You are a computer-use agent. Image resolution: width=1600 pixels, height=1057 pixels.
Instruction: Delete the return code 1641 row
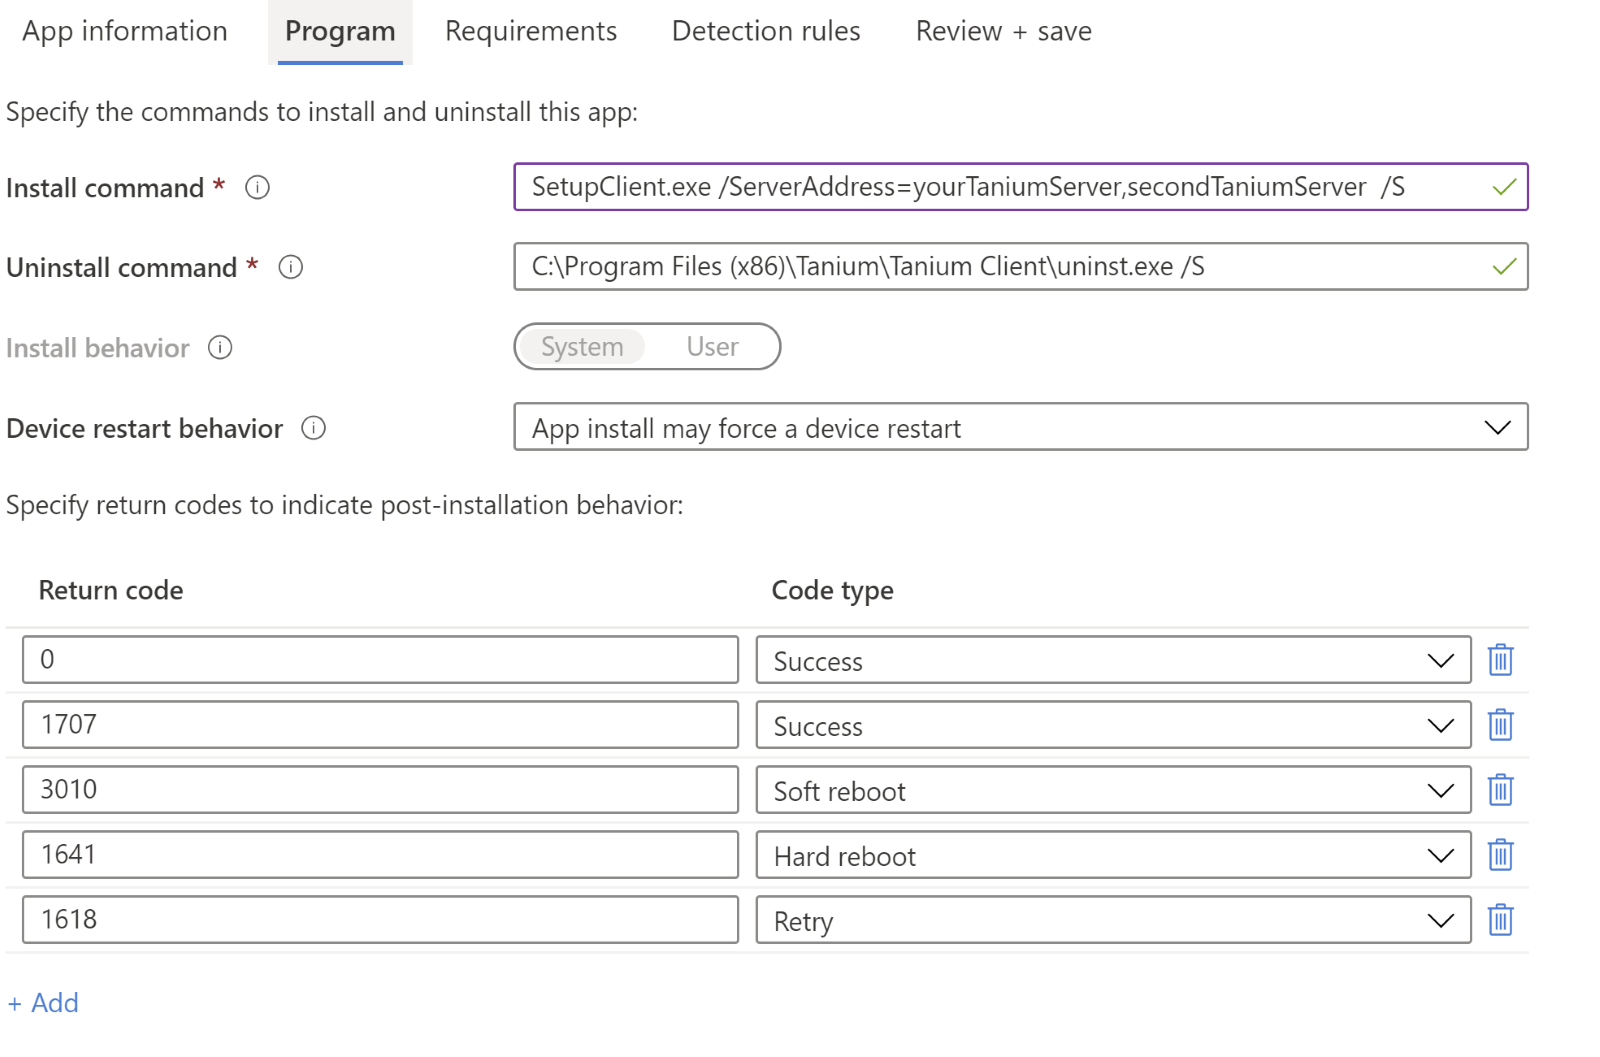1500,854
